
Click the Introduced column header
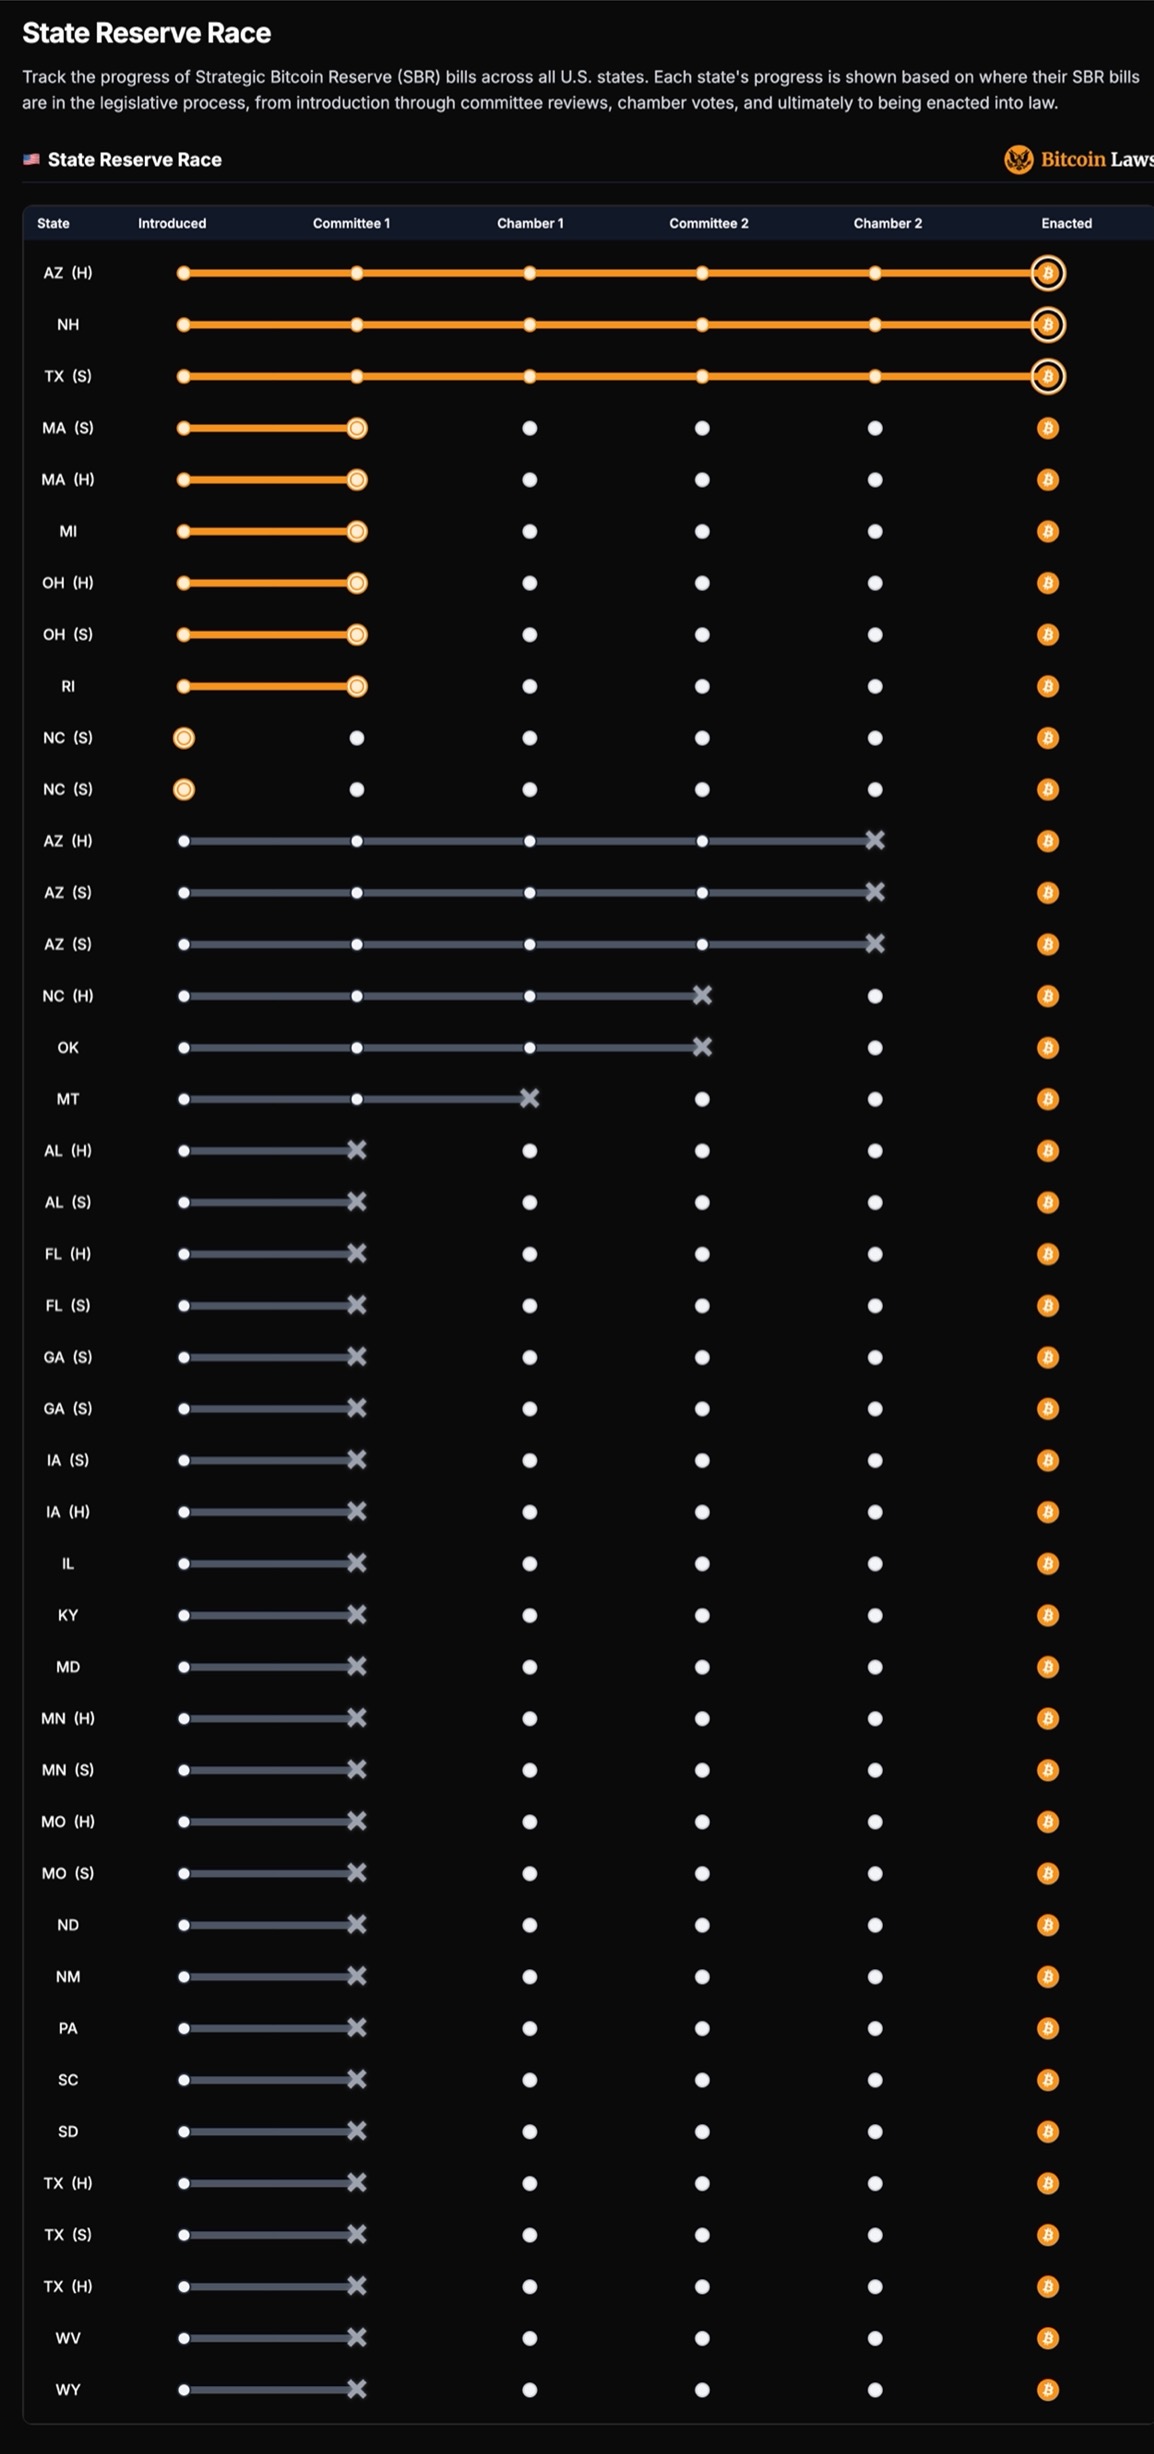coord(172,223)
